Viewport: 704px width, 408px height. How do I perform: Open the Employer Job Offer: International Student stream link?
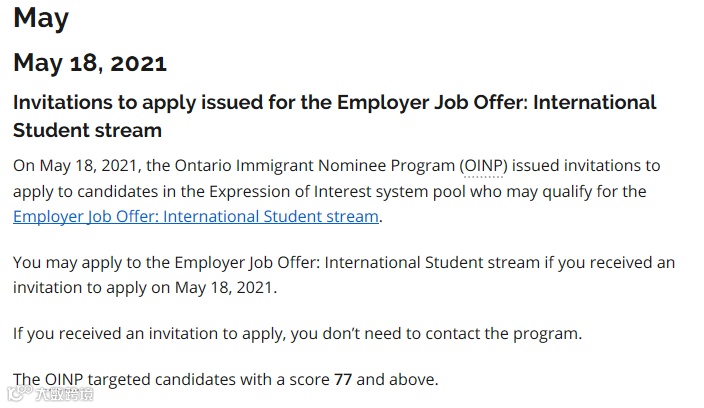tap(196, 216)
